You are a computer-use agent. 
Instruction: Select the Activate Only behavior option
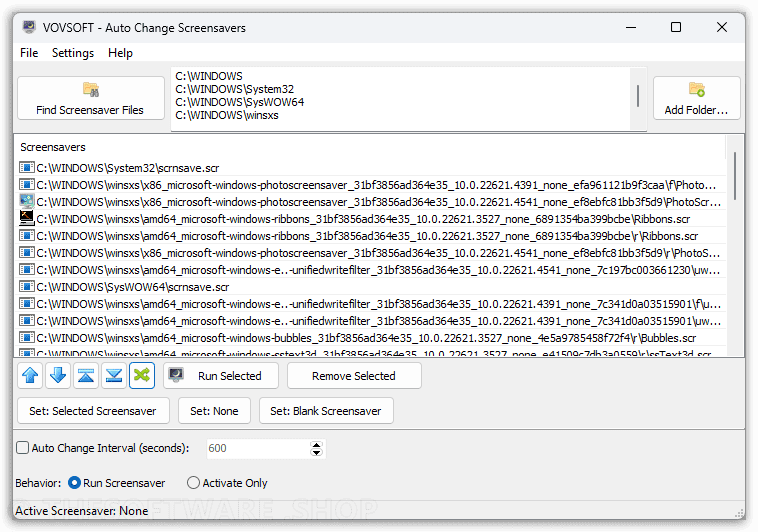point(193,483)
